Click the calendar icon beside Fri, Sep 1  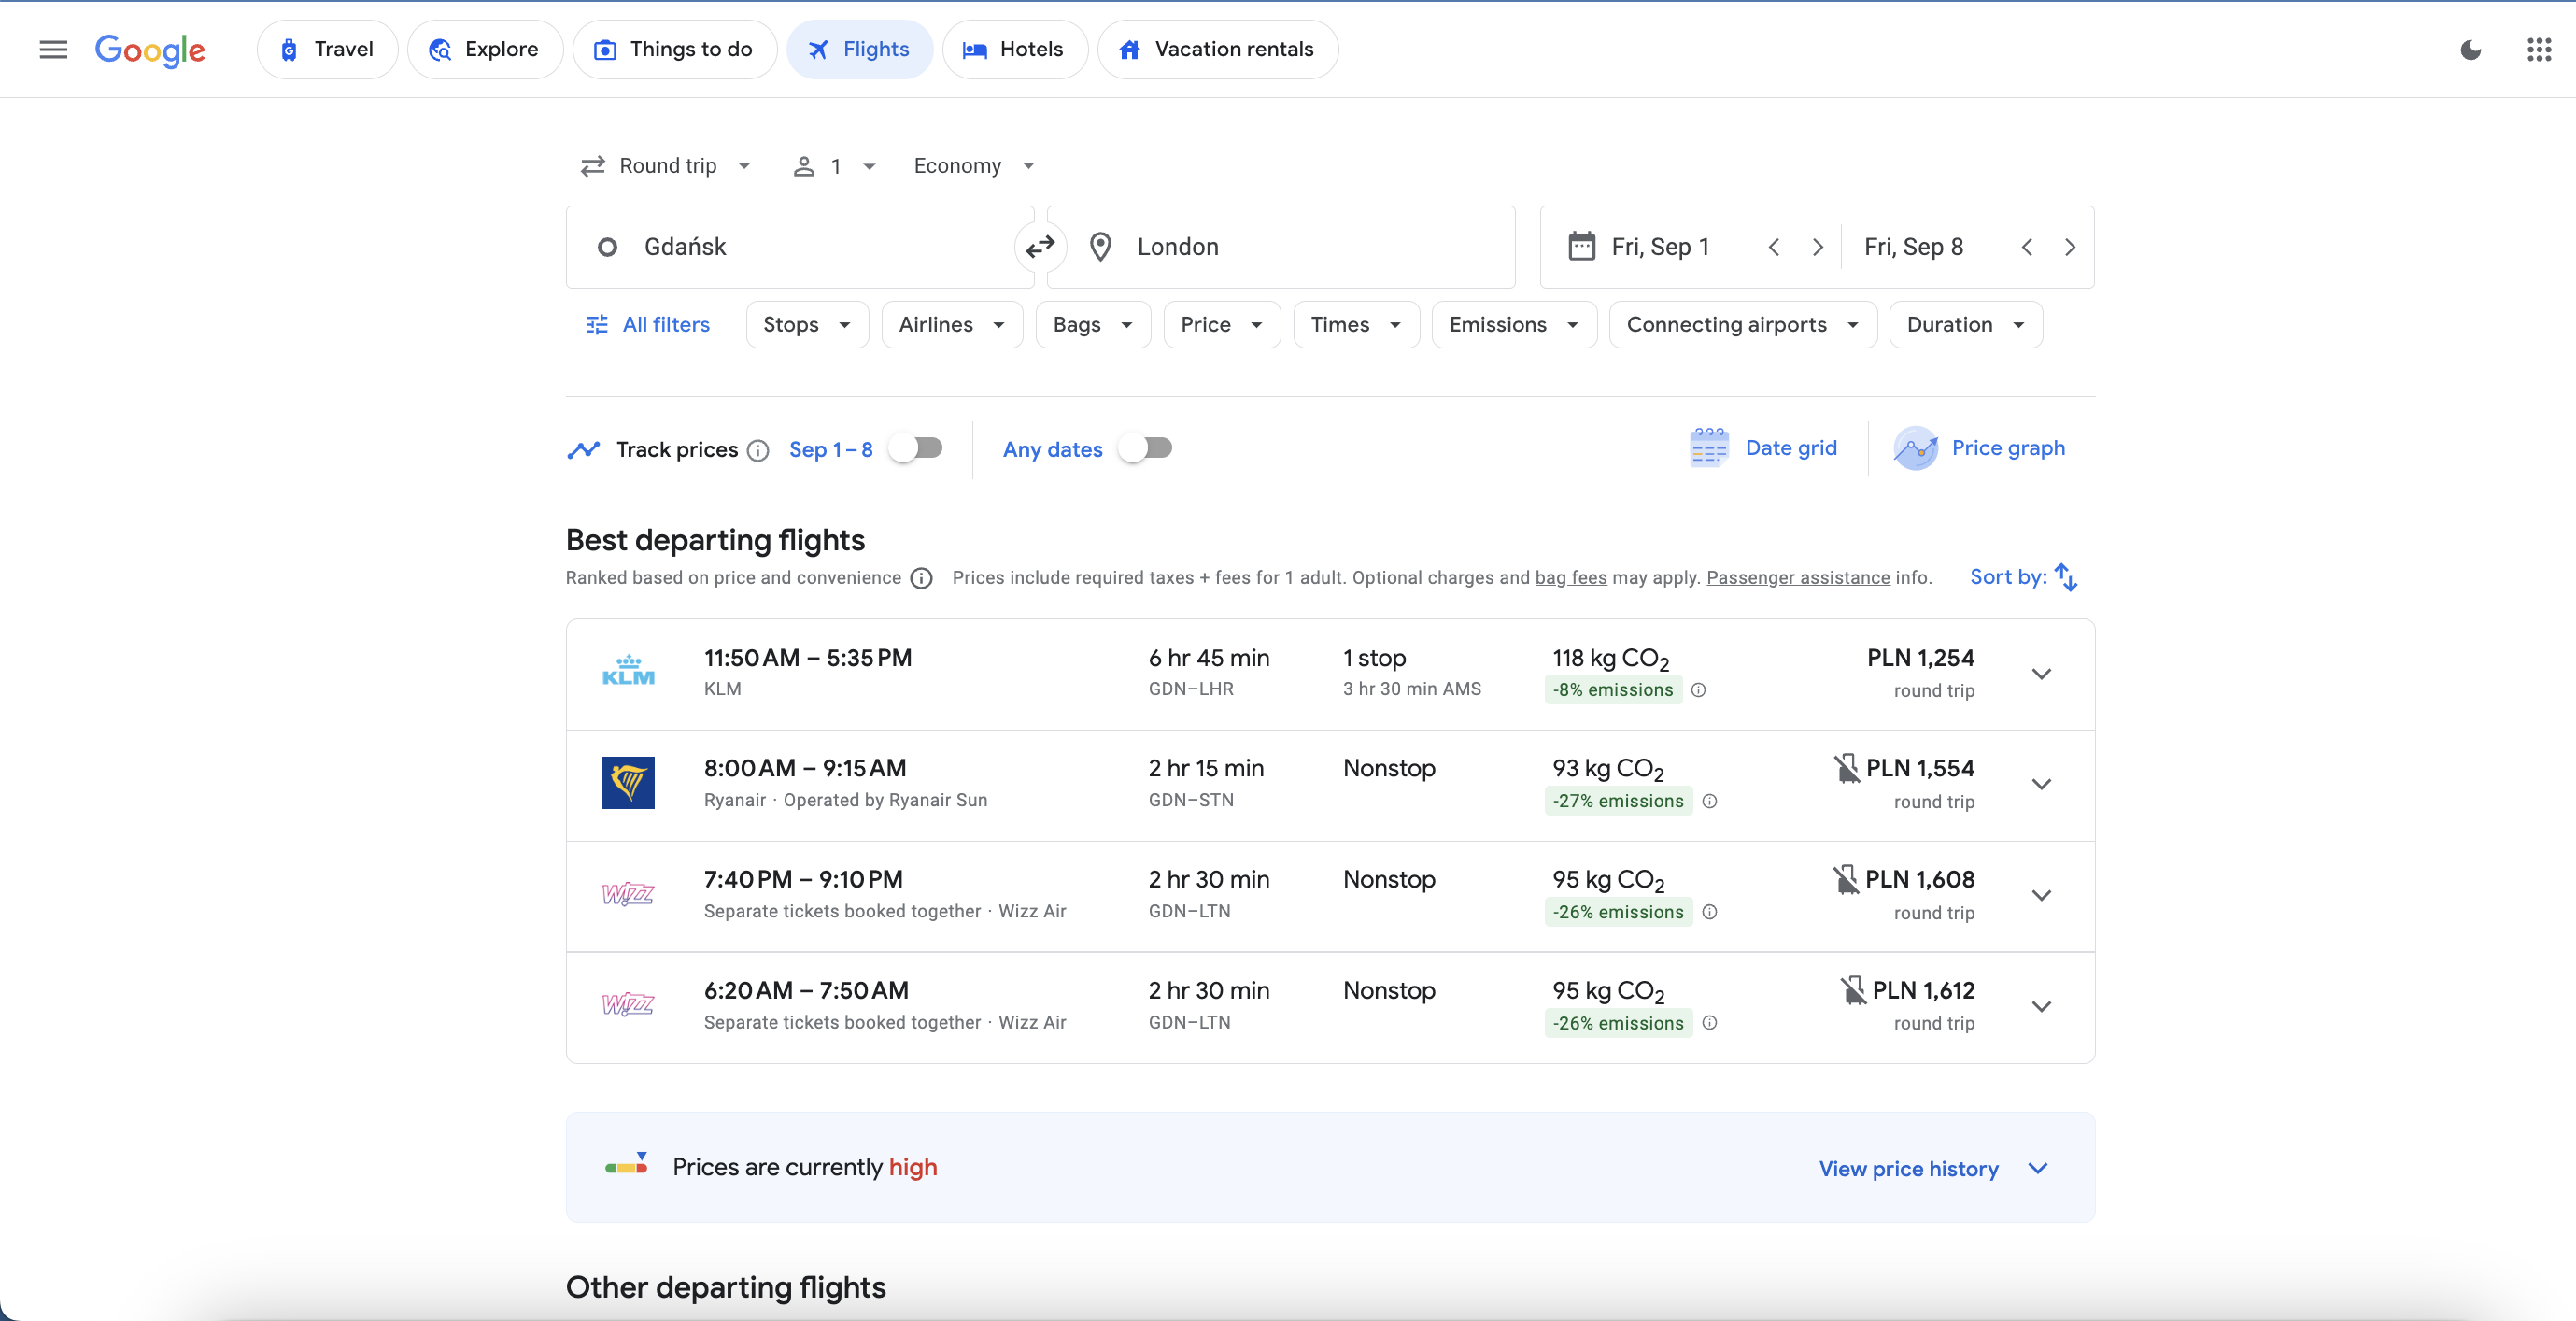[1581, 246]
